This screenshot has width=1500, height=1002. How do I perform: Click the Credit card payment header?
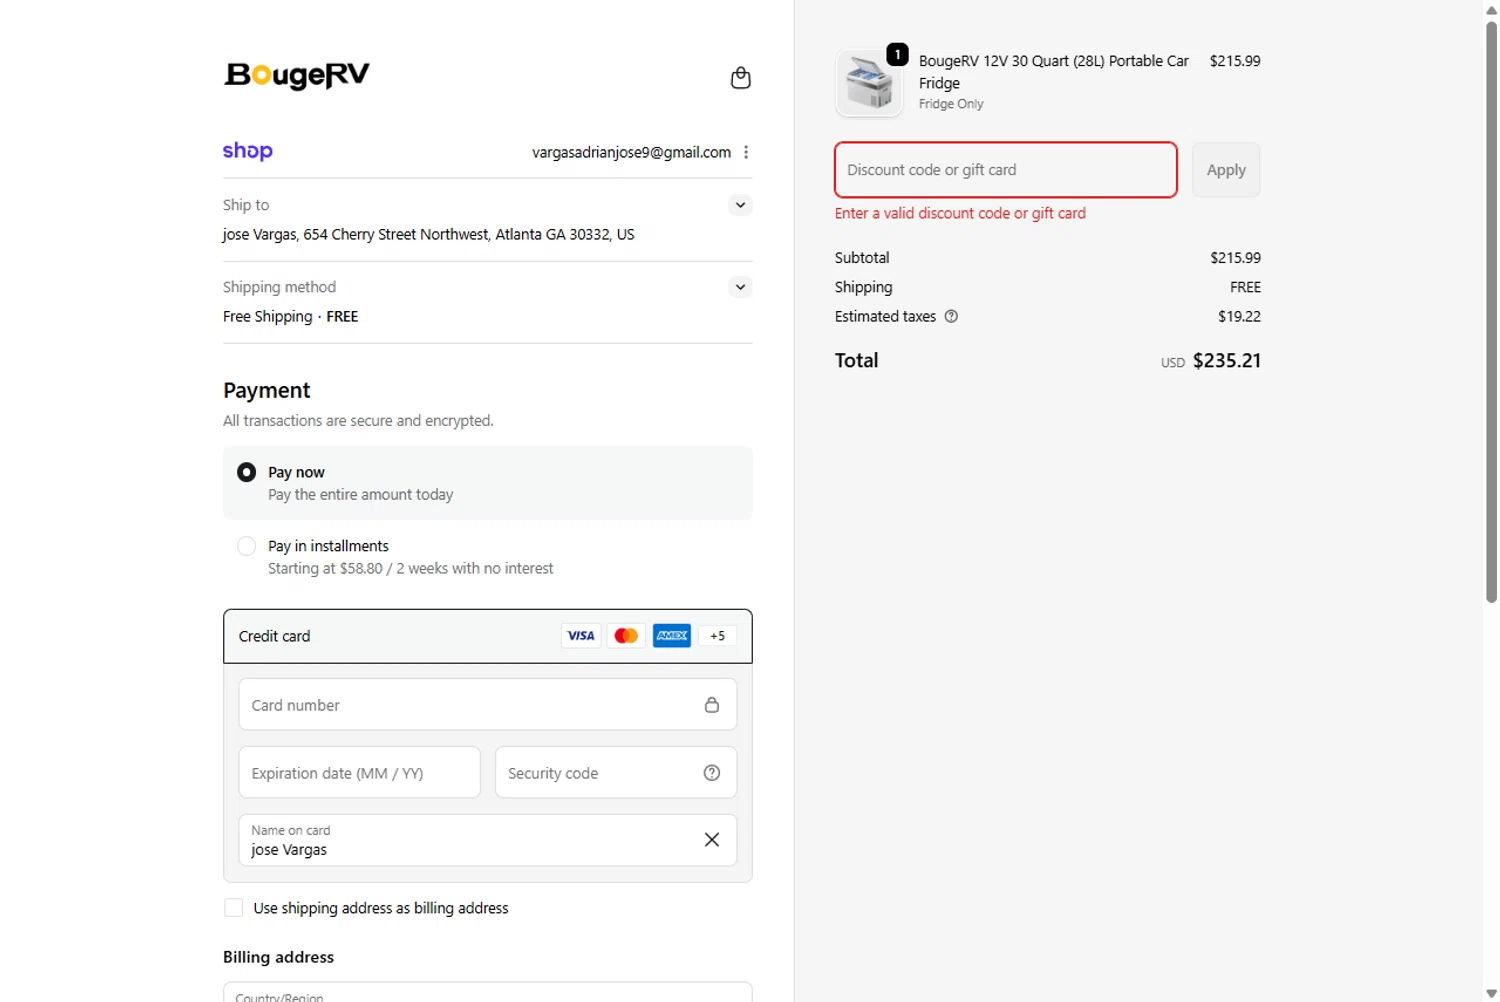(488, 636)
